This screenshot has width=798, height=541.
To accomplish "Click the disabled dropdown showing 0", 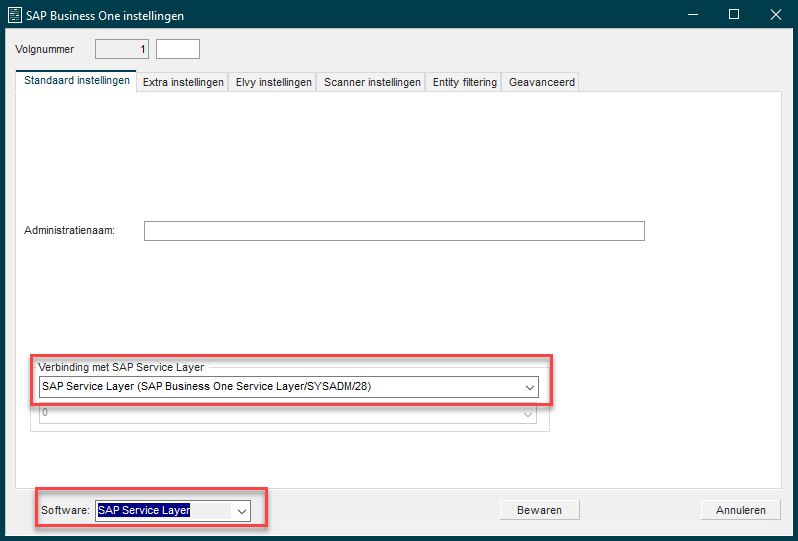I will [x=288, y=413].
